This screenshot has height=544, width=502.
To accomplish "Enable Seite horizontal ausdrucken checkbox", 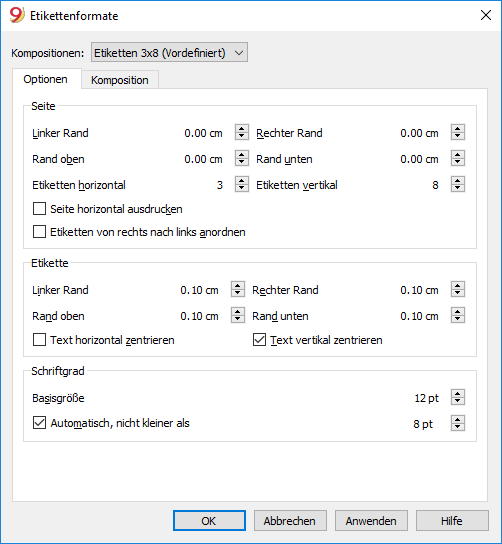I will (39, 209).
